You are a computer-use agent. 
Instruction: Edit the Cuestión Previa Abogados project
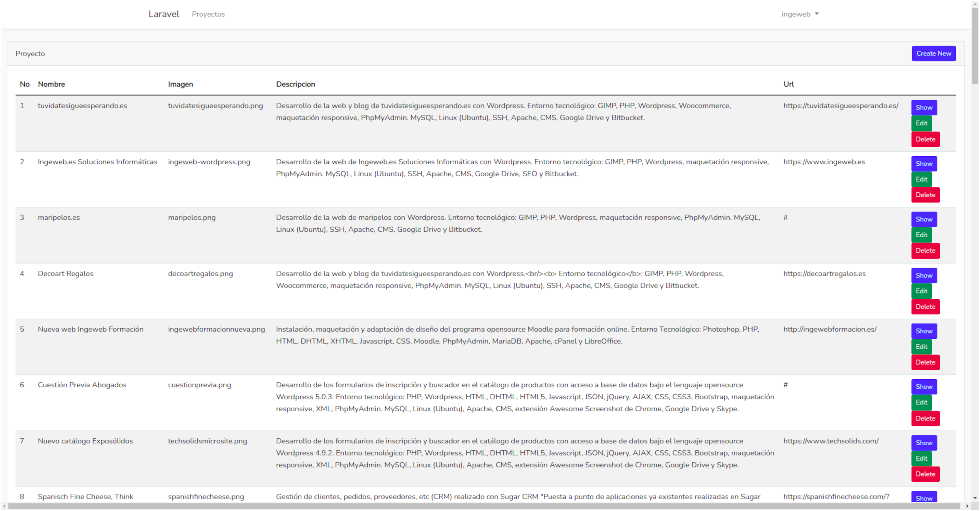click(921, 402)
